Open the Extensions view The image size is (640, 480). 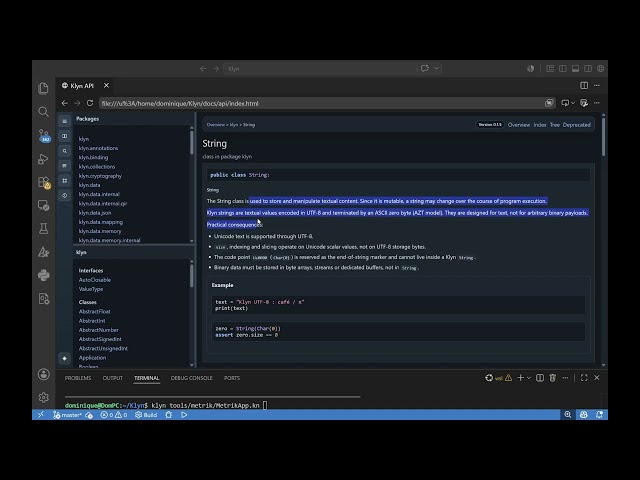pos(44,182)
